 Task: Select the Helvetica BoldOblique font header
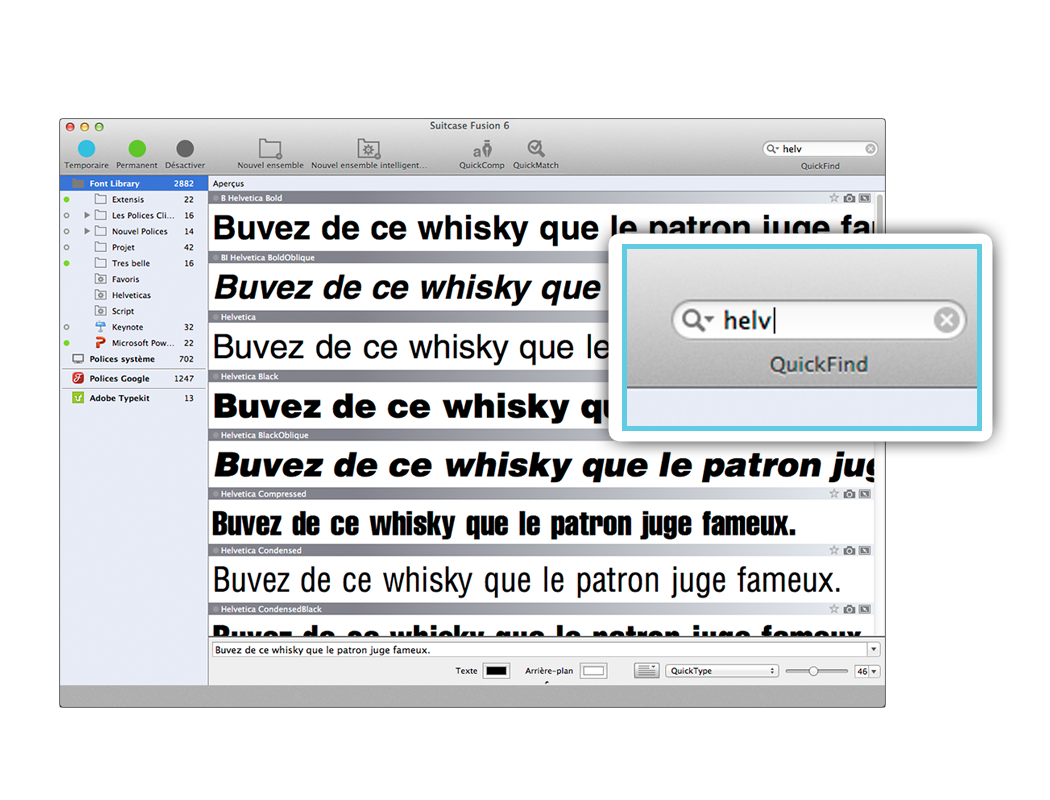click(x=408, y=257)
